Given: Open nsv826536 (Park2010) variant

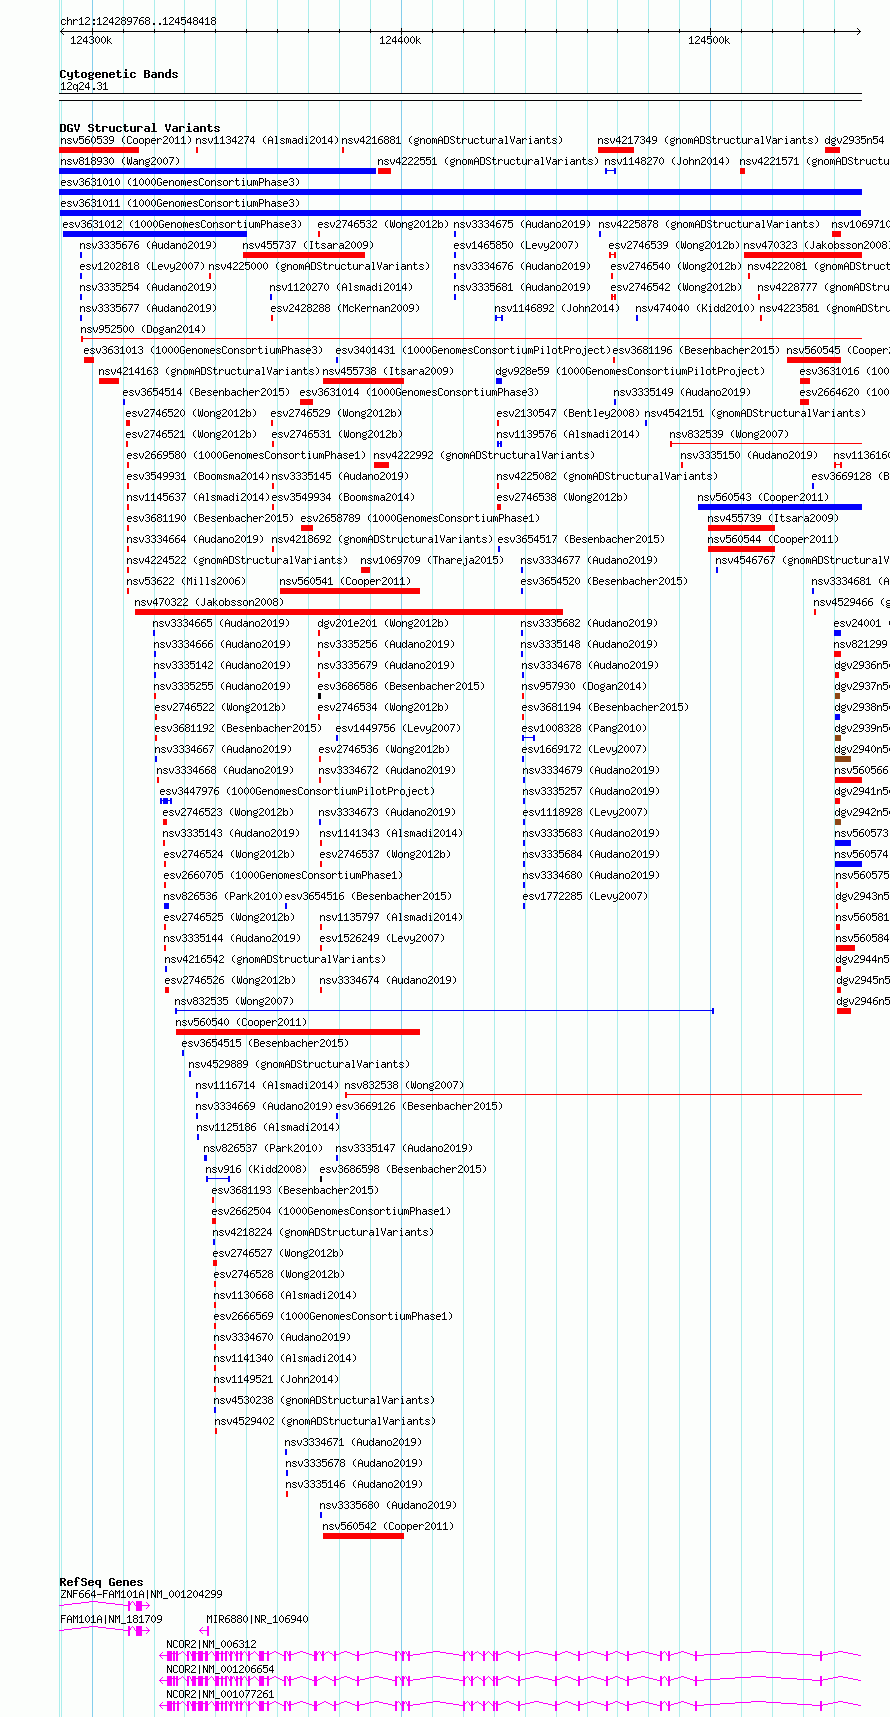Looking at the screenshot, I should pyautogui.click(x=223, y=897).
